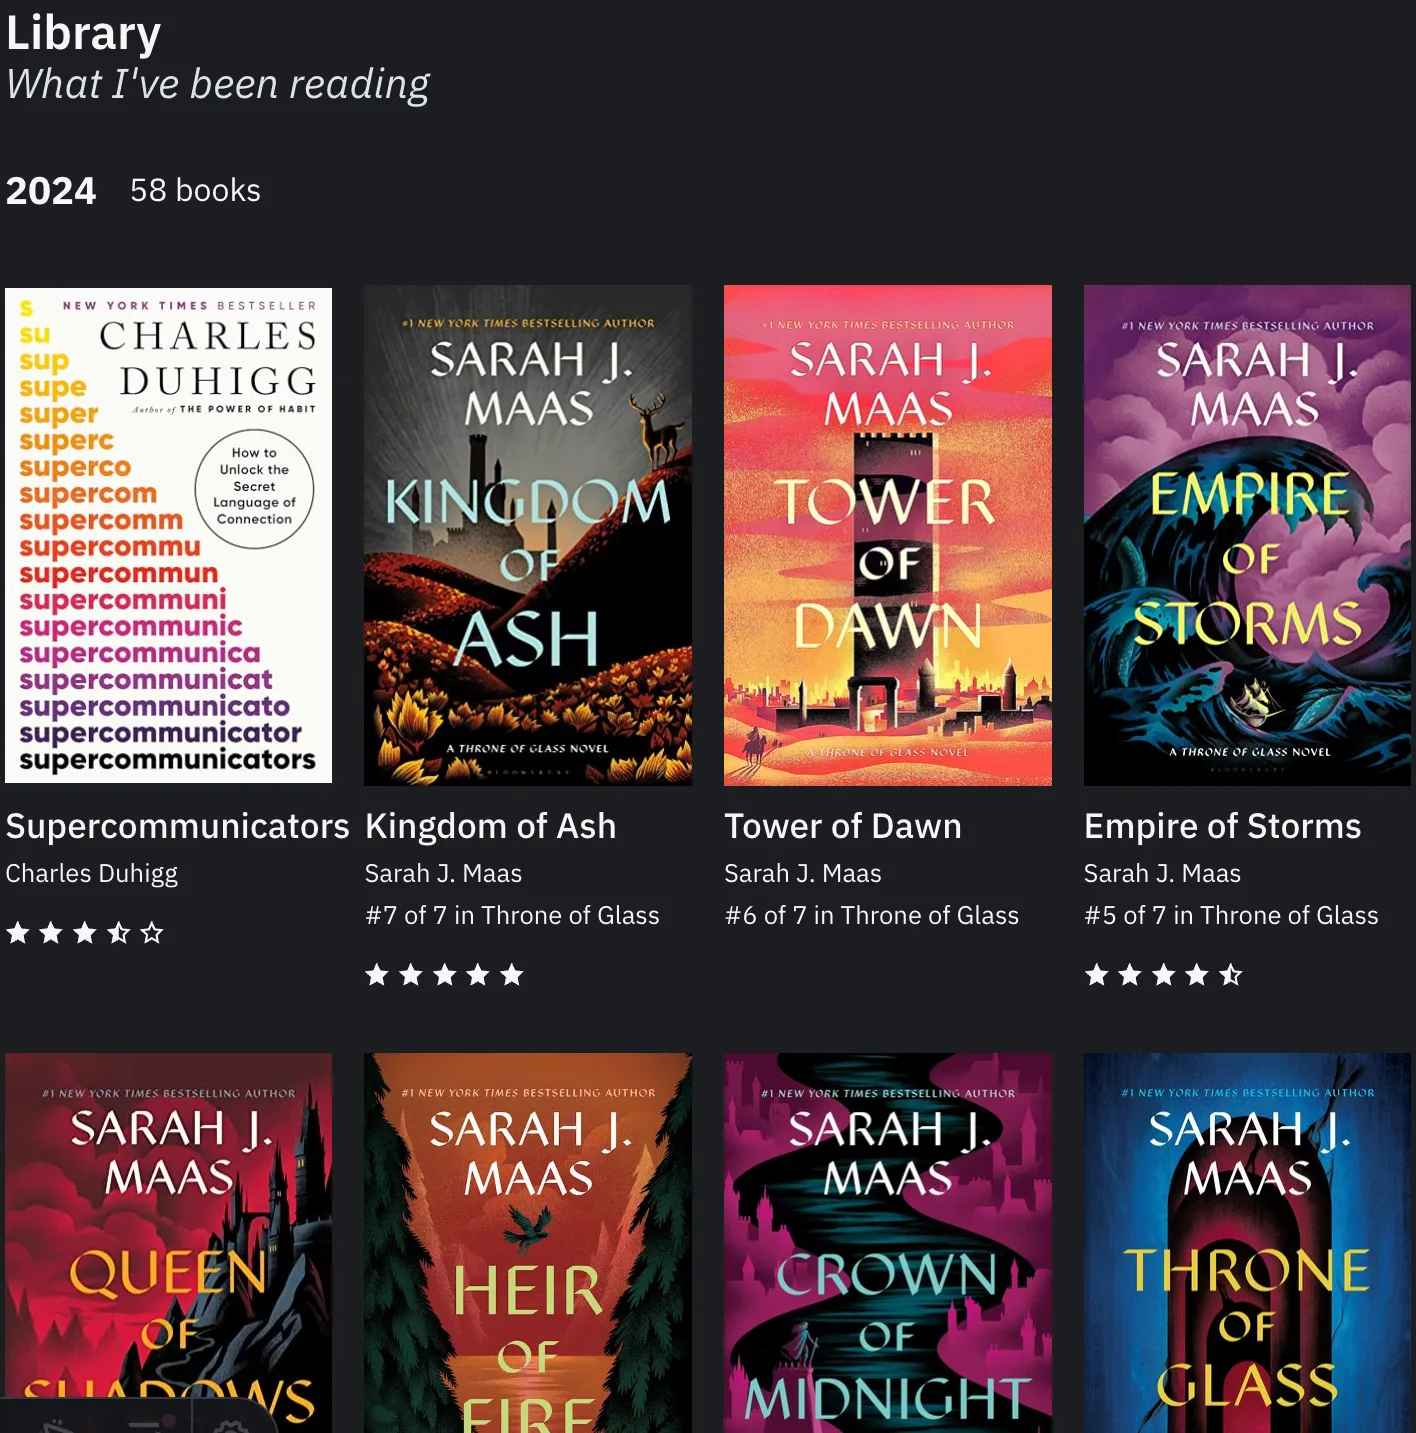The height and width of the screenshot is (1433, 1416).
Task: View the Empire of Storms cover
Action: pos(1247,535)
